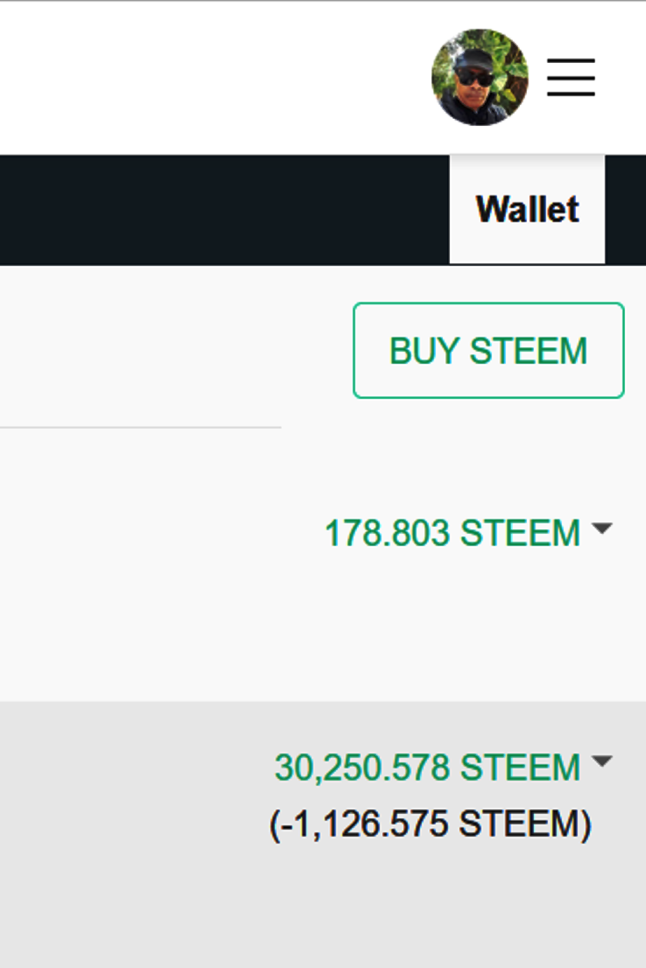Click the green 30,250.578 figure

(x=362, y=768)
